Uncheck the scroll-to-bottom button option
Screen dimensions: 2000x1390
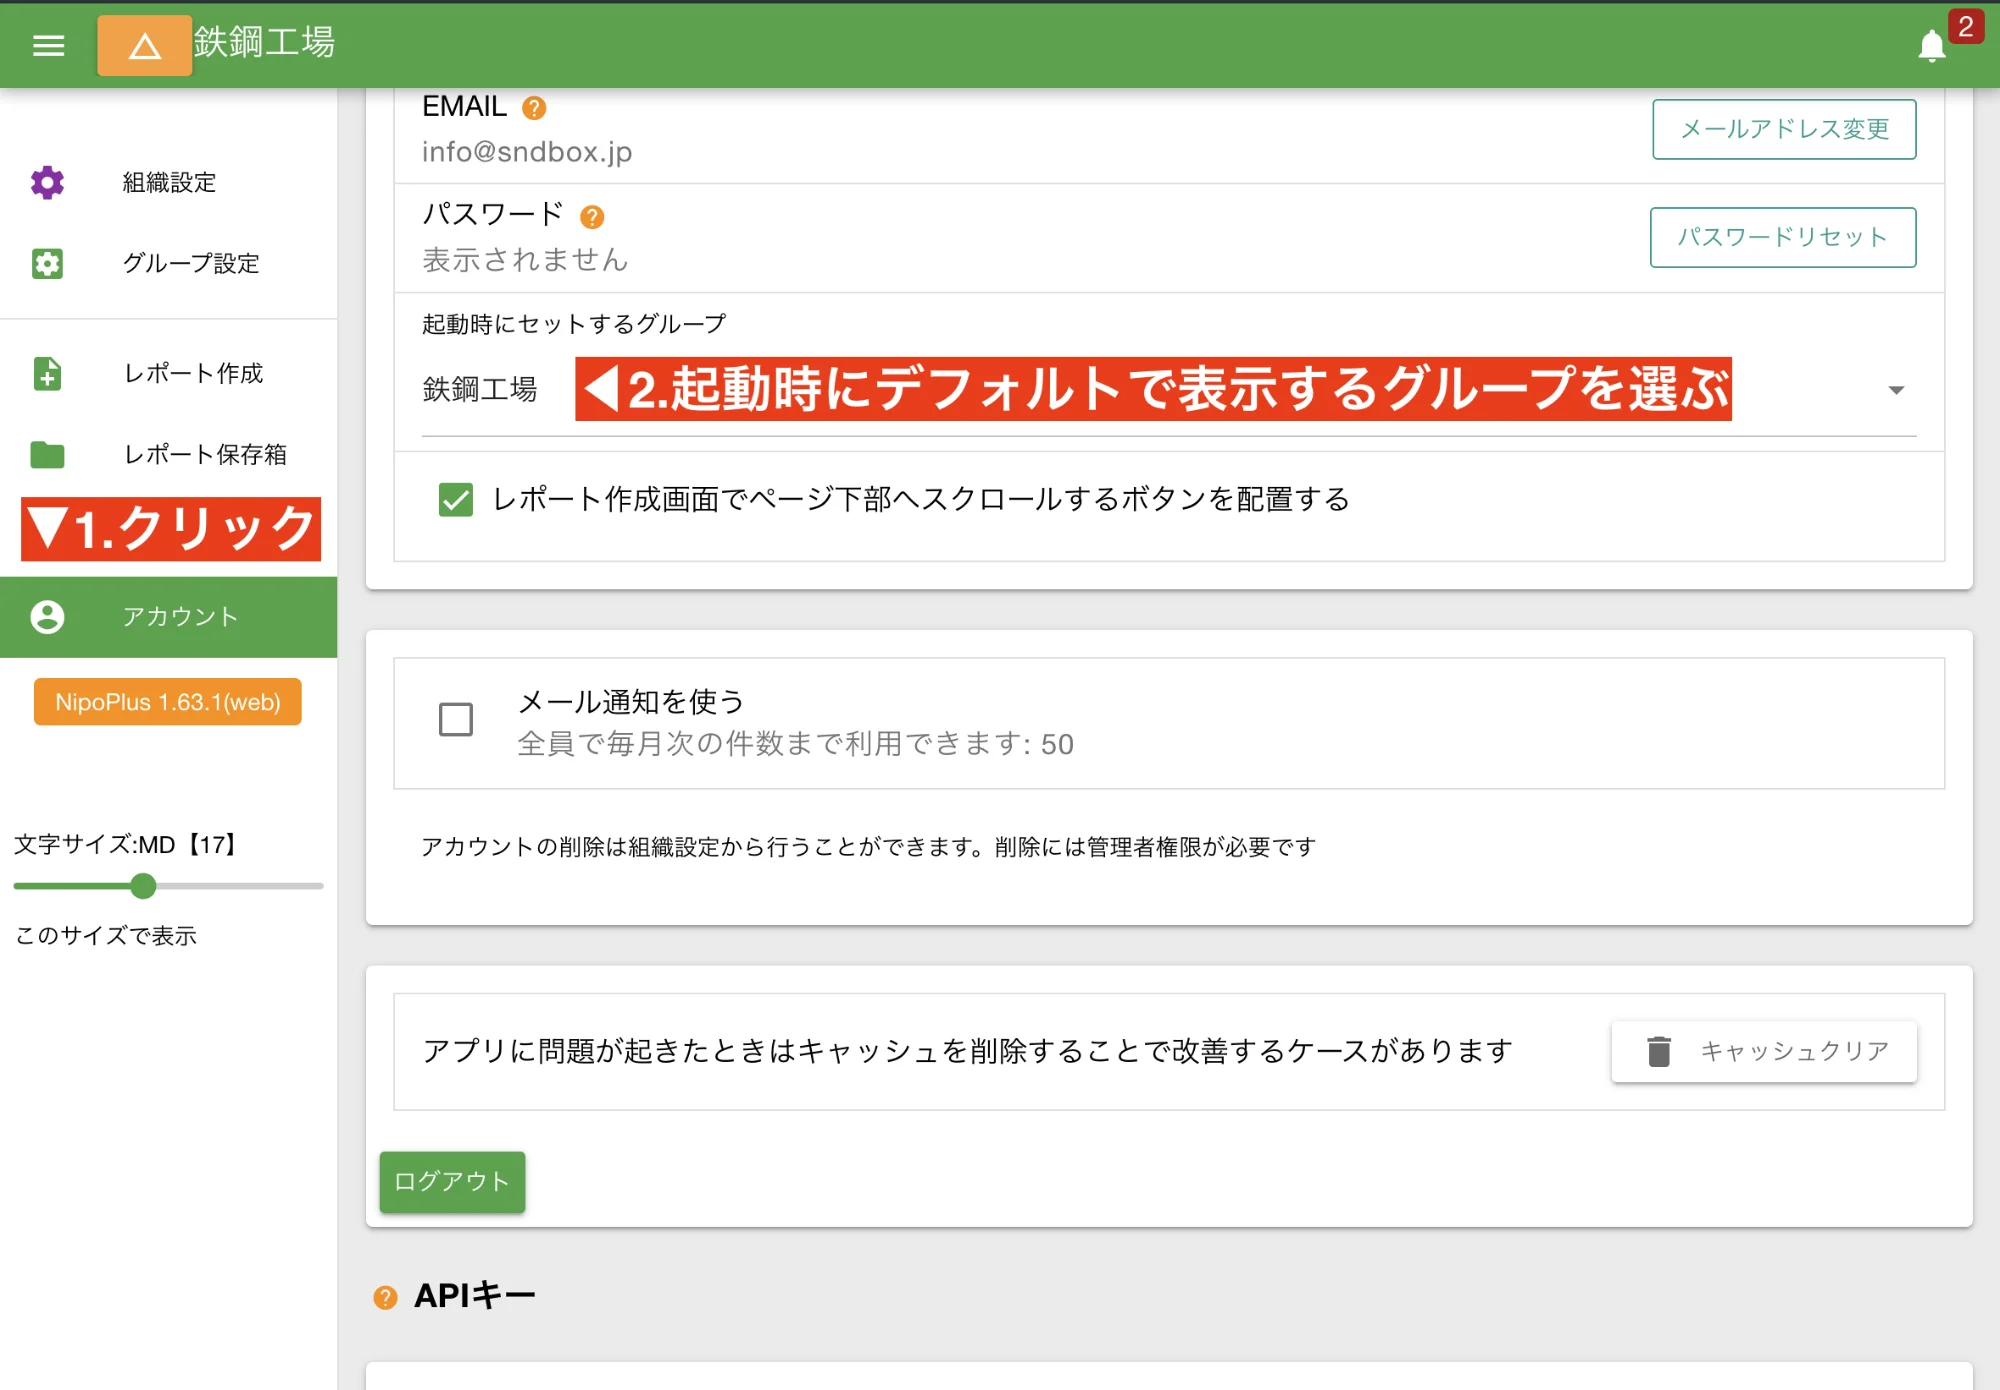click(456, 500)
